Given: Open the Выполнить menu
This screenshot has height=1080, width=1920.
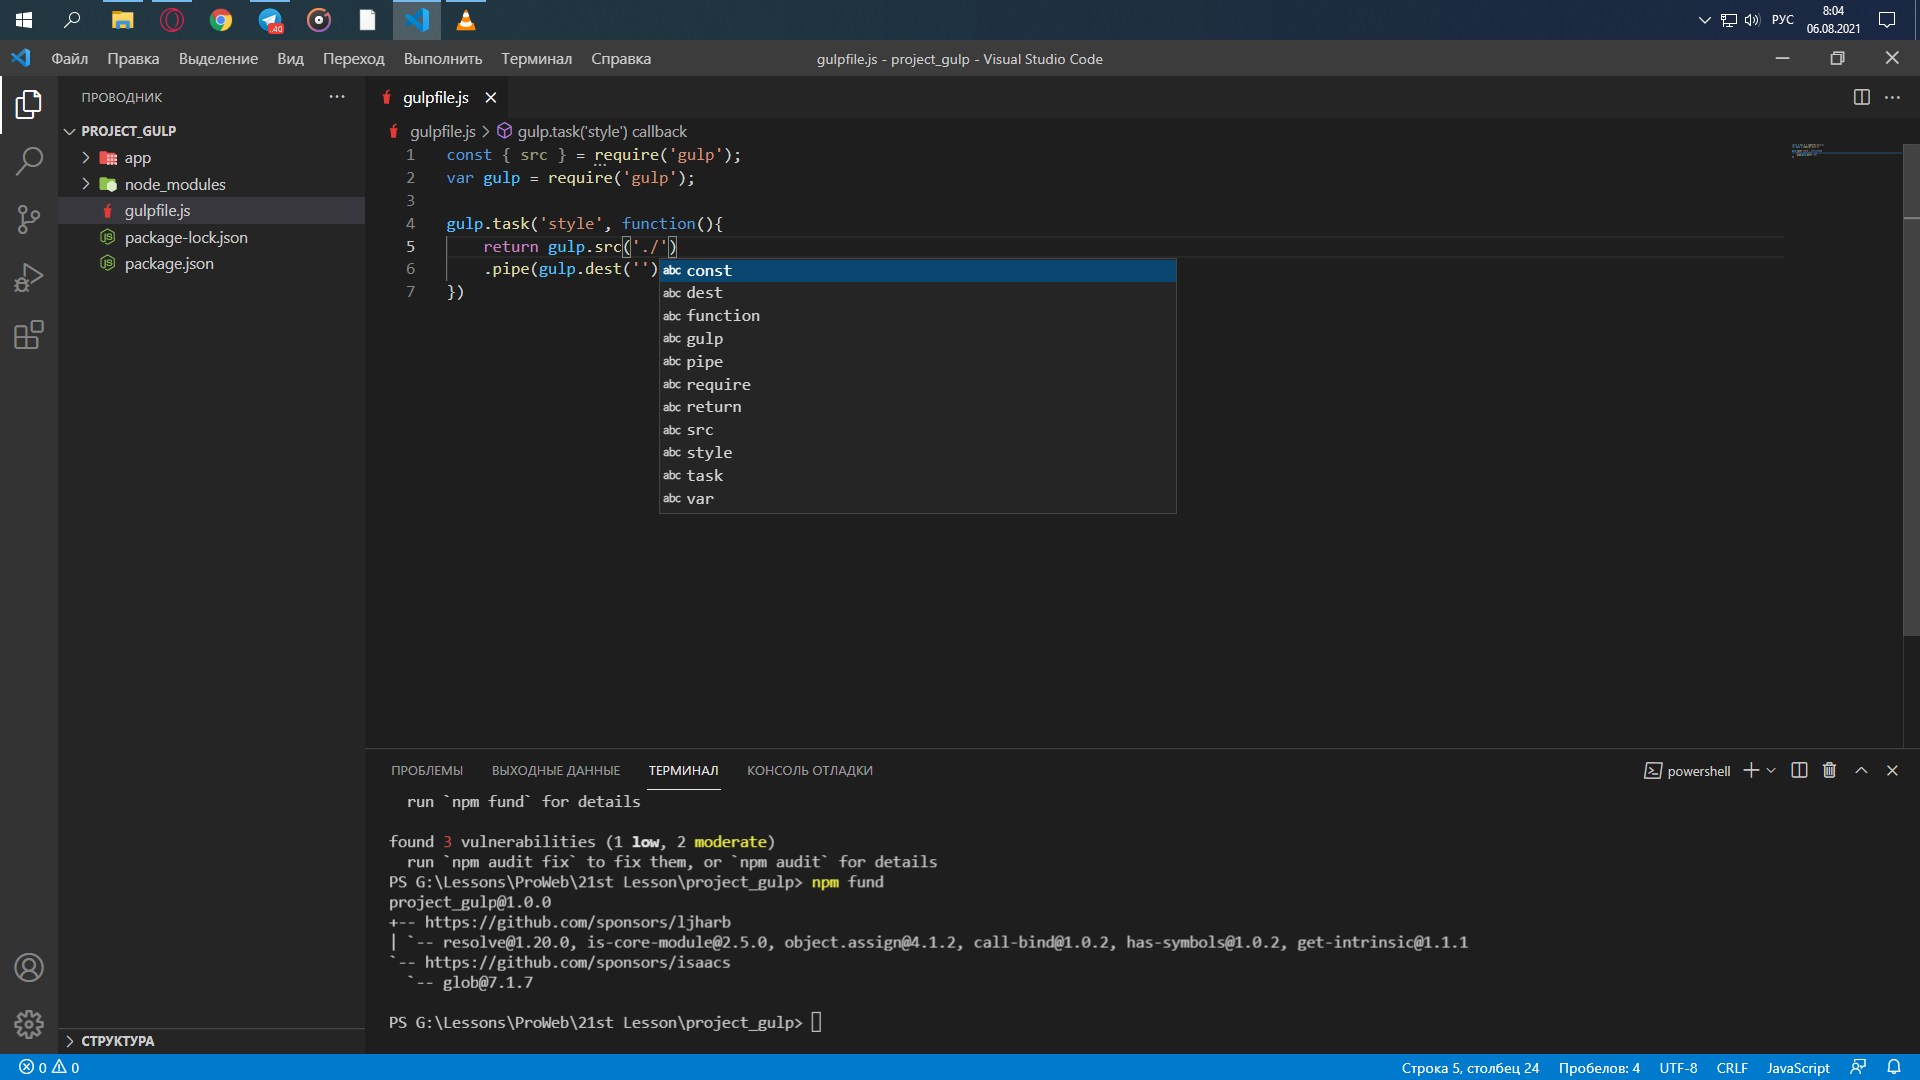Looking at the screenshot, I should point(443,59).
